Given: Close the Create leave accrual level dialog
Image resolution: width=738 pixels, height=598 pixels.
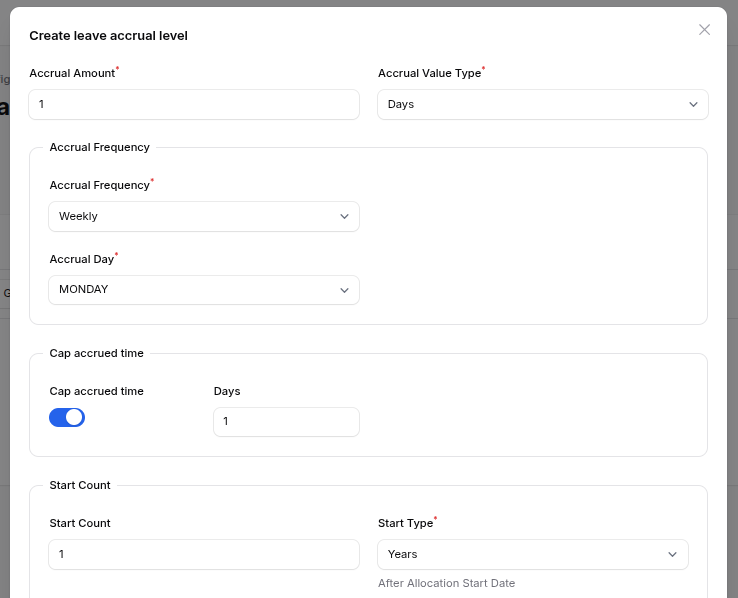Looking at the screenshot, I should tap(704, 30).
